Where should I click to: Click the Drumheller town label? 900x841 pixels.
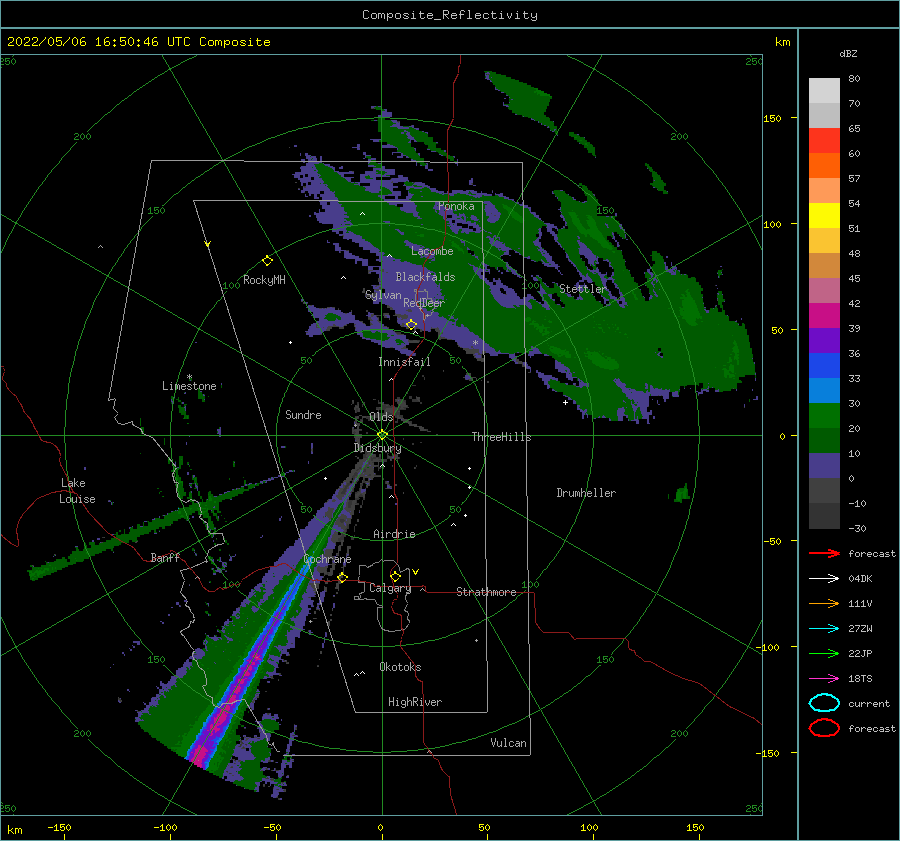[x=586, y=493]
